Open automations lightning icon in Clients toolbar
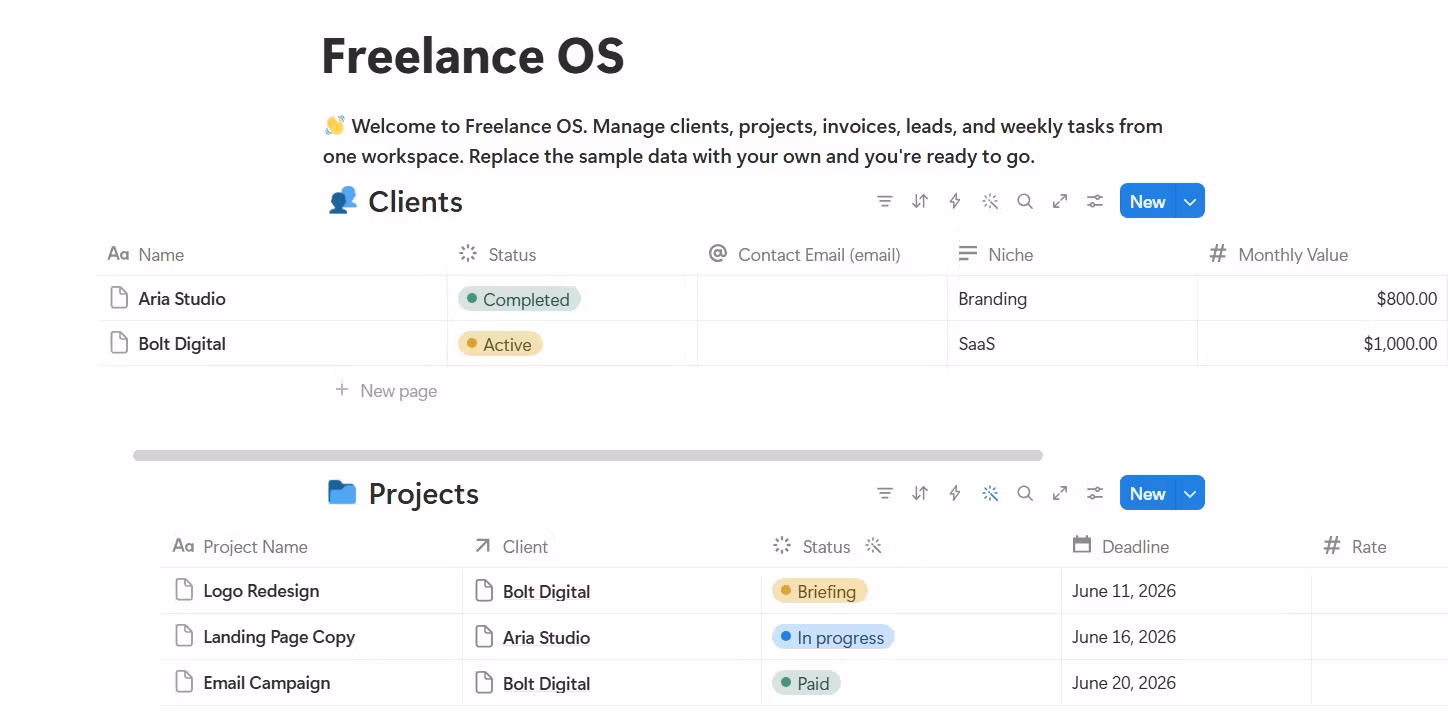This screenshot has height=720, width=1448. pos(955,201)
